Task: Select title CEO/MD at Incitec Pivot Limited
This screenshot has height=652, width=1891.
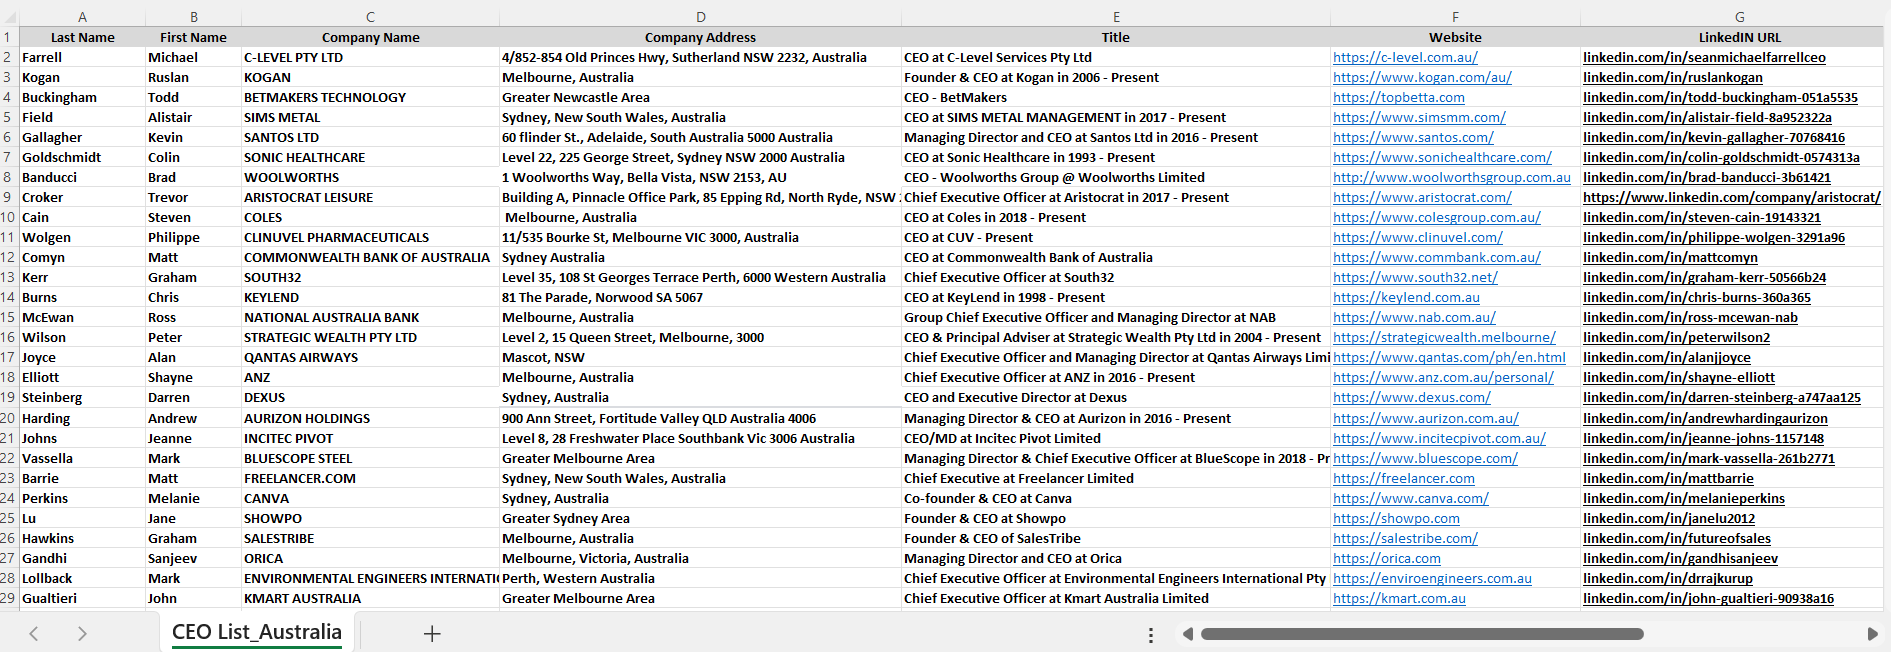Action: 1115,438
